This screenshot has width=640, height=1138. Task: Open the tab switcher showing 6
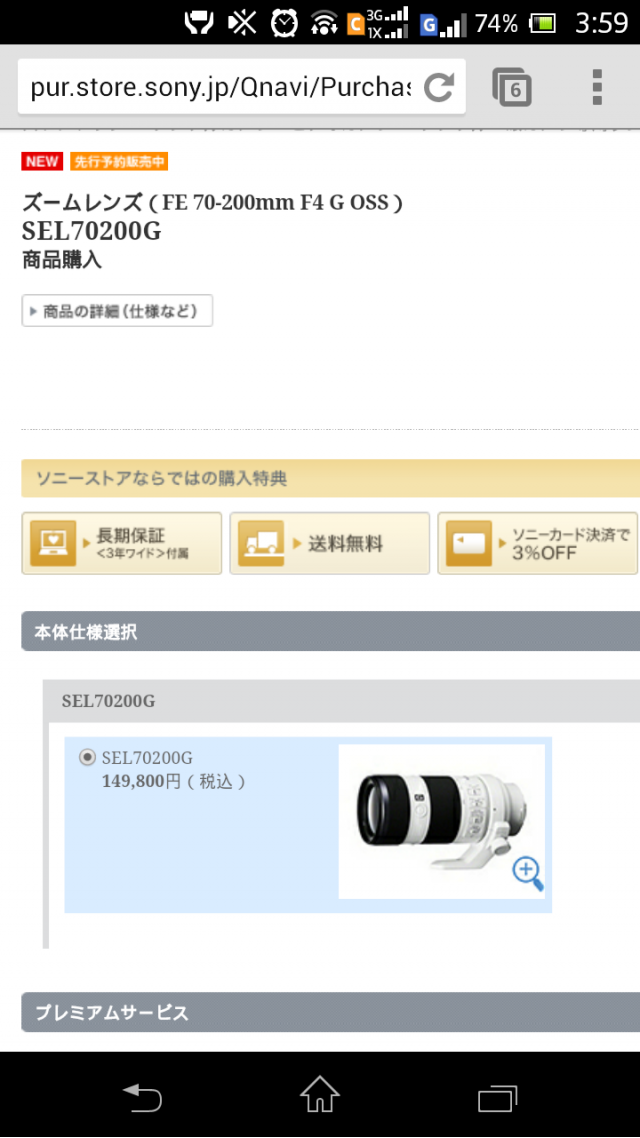[x=512, y=87]
